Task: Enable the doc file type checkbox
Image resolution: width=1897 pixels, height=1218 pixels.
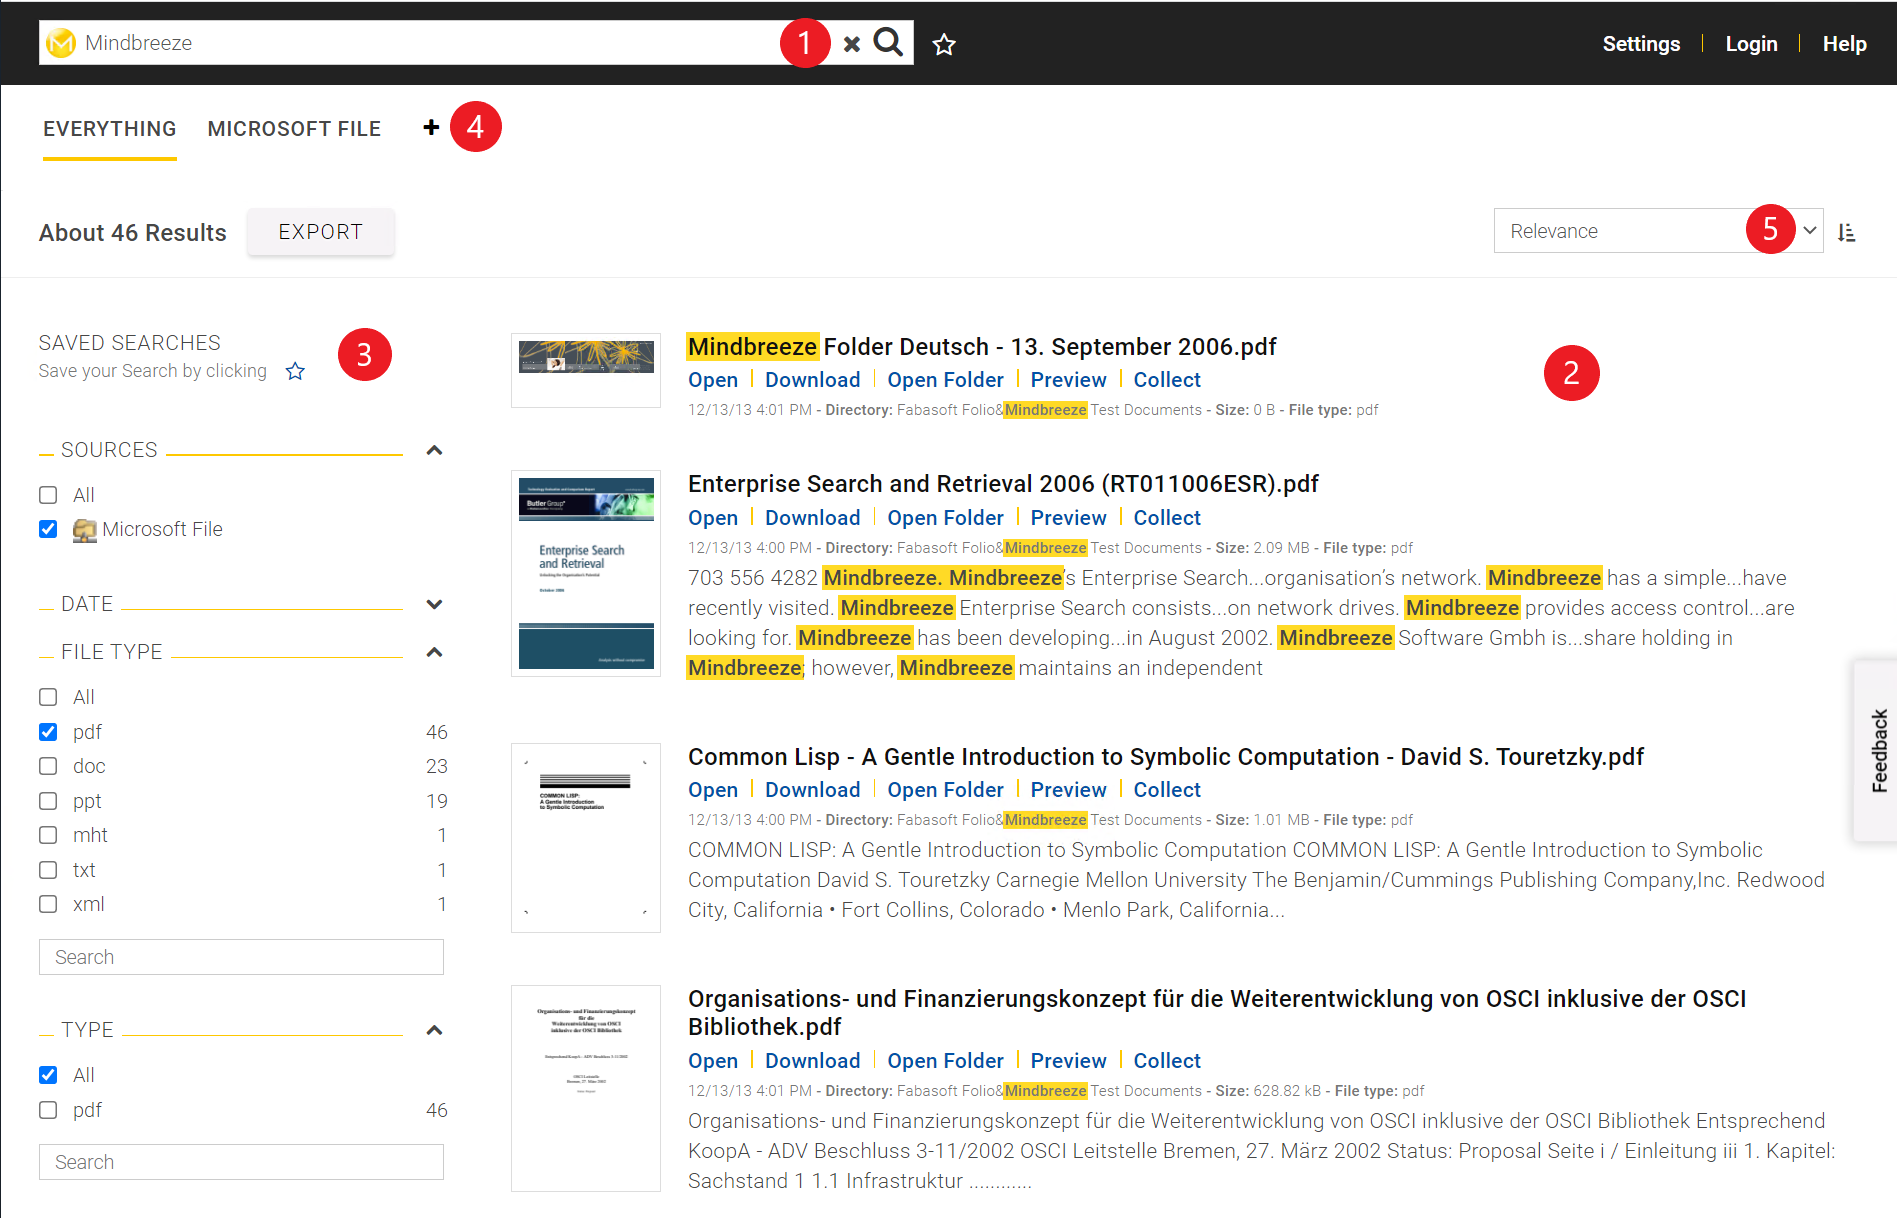Action: pos(48,766)
